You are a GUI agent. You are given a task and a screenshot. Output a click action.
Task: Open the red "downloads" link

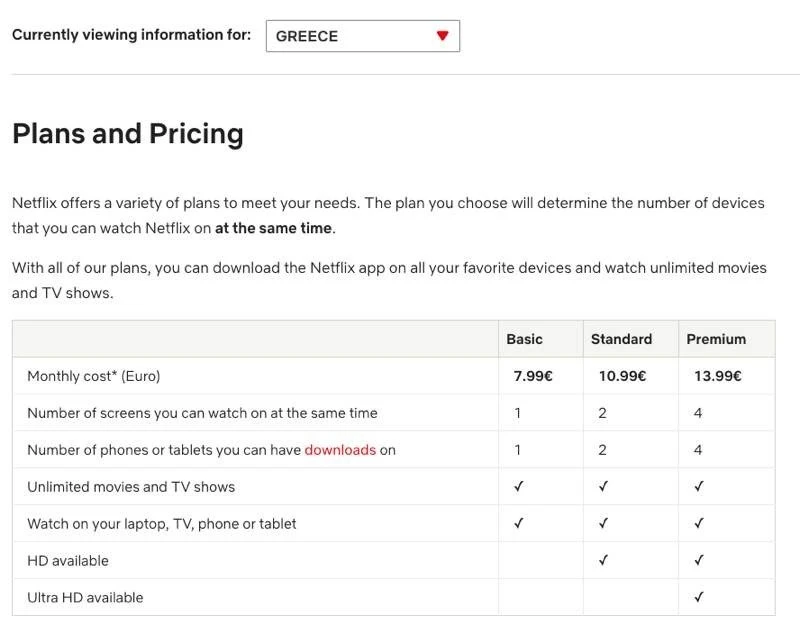[x=340, y=450]
